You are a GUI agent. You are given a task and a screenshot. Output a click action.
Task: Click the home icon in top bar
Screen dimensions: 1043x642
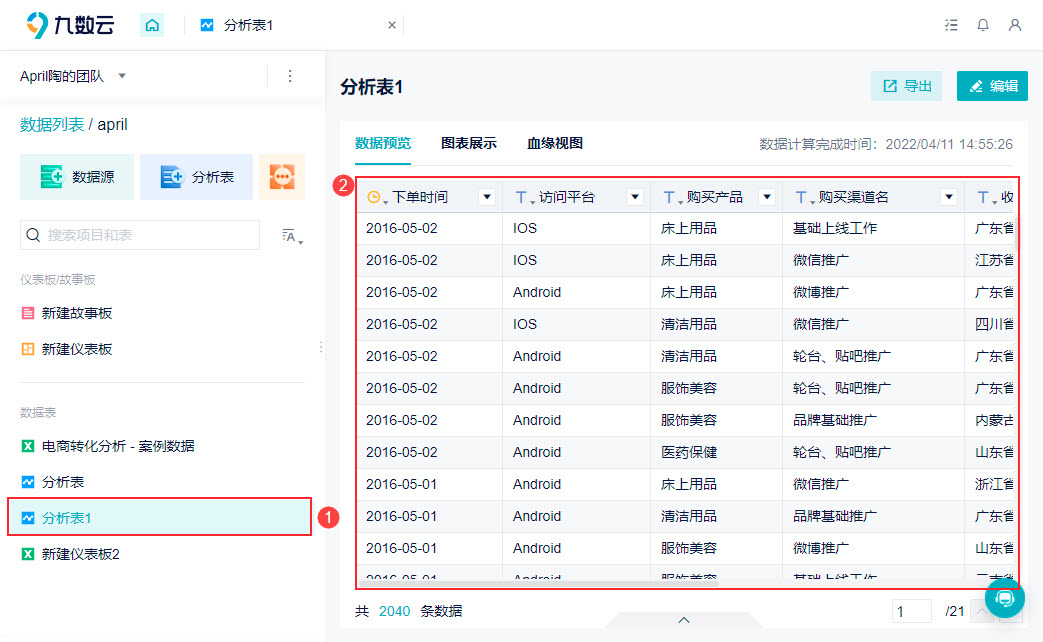tap(152, 25)
